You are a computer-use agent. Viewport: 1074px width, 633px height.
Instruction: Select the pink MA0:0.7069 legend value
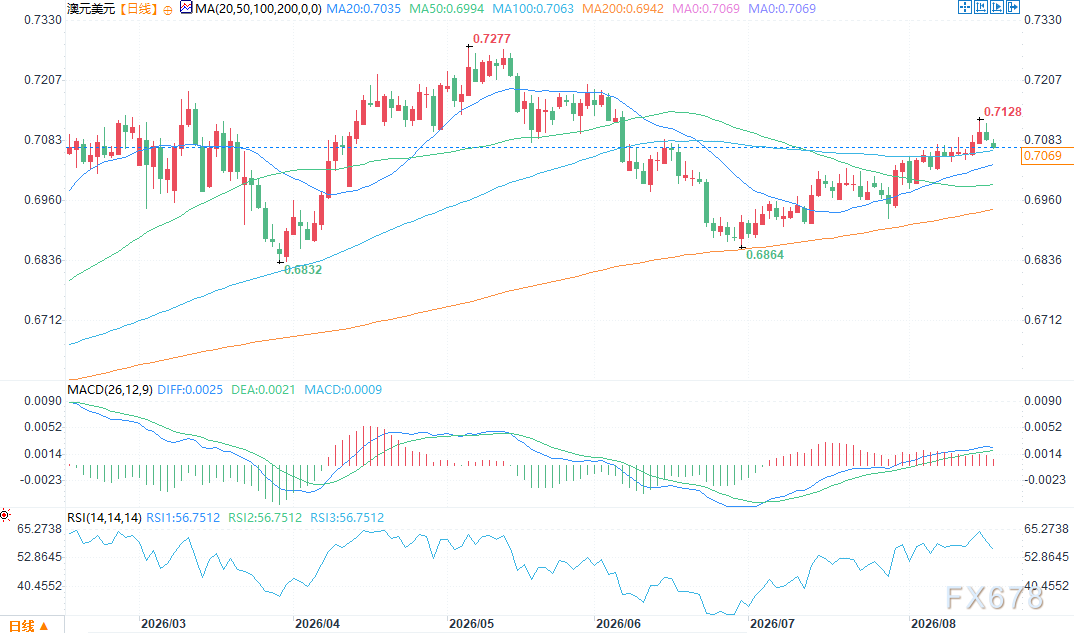(x=705, y=9)
